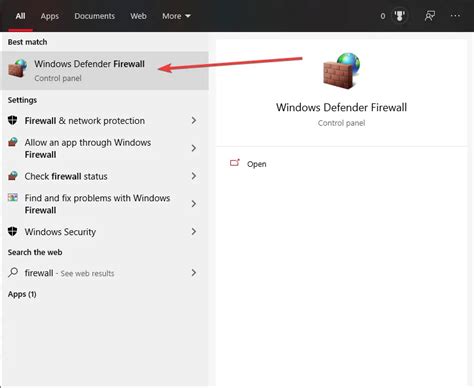Switch to the Documents tab

point(94,16)
